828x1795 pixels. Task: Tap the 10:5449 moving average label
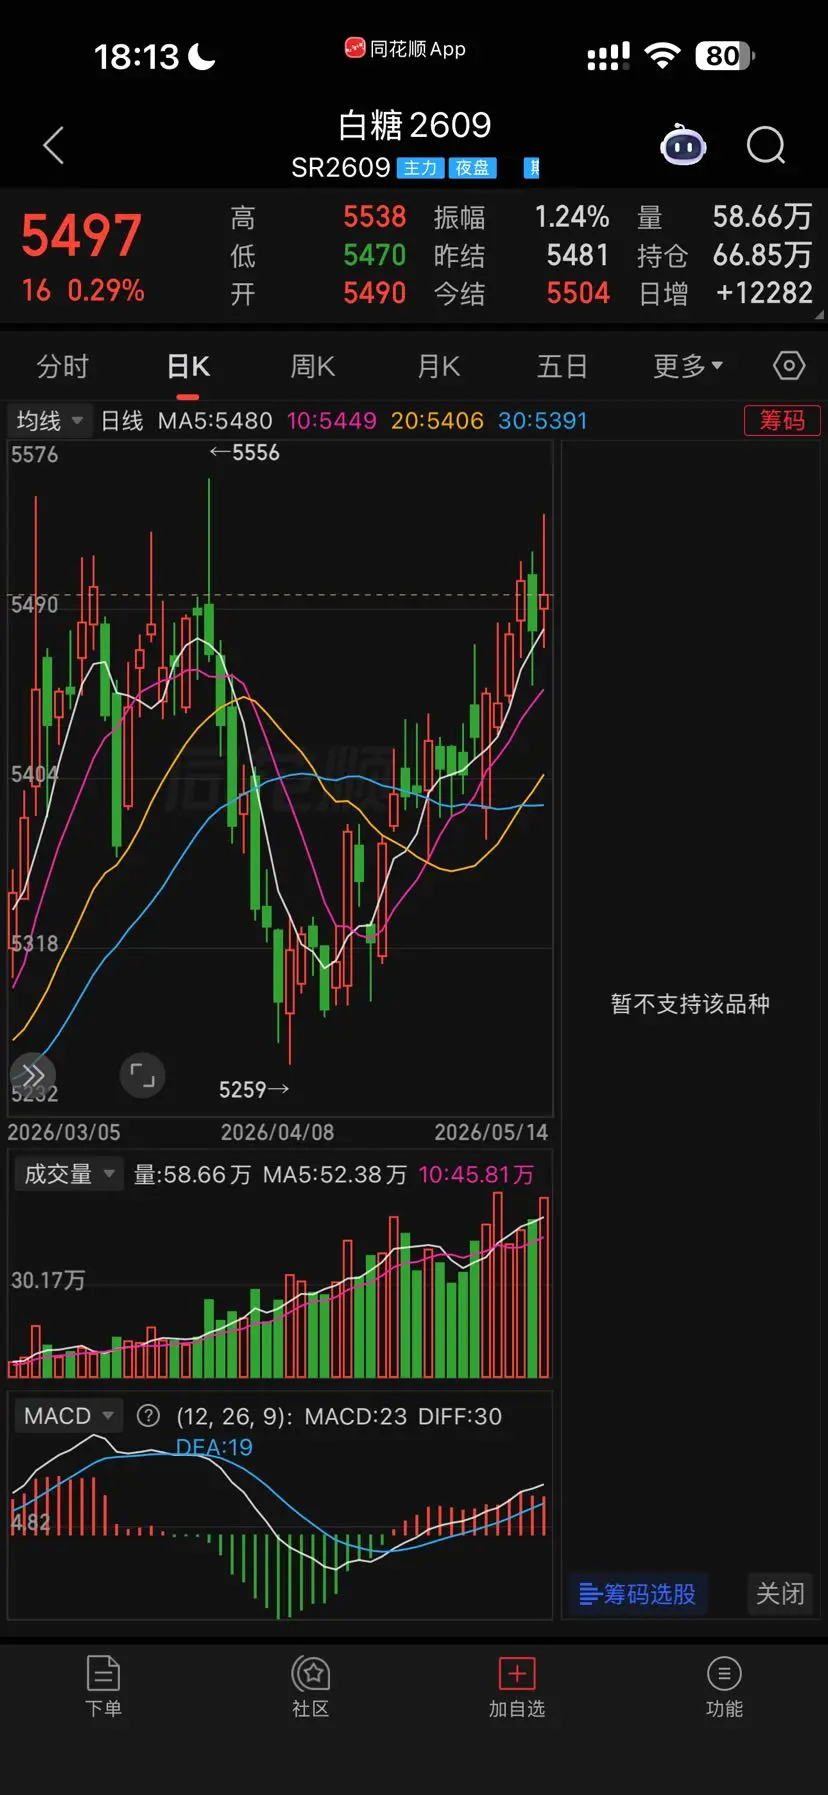[332, 421]
